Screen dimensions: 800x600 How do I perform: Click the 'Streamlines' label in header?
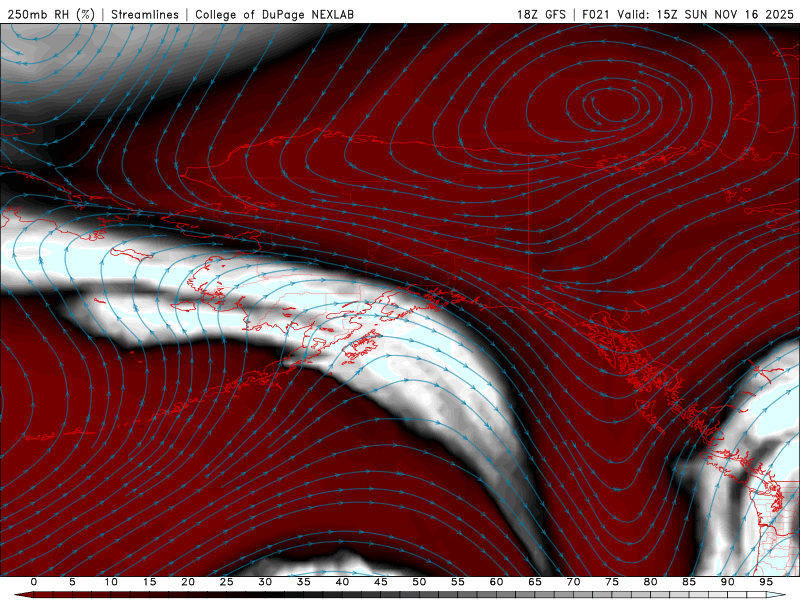(145, 14)
